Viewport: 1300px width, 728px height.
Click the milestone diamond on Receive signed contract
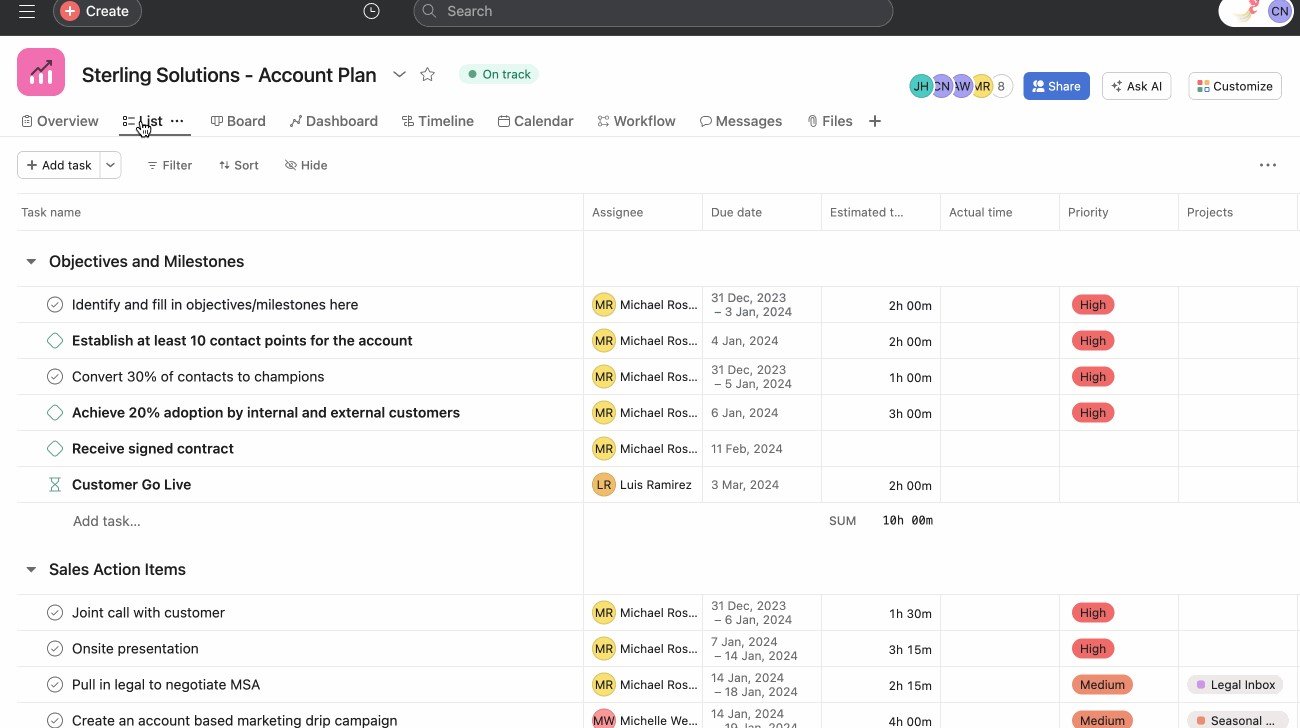point(55,448)
